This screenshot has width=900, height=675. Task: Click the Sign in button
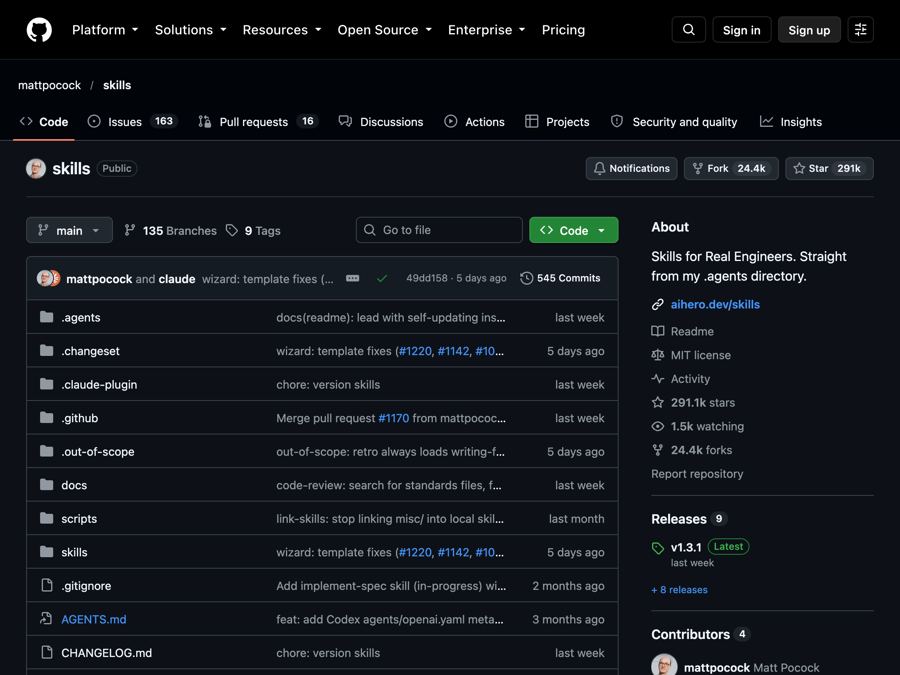pyautogui.click(x=742, y=30)
